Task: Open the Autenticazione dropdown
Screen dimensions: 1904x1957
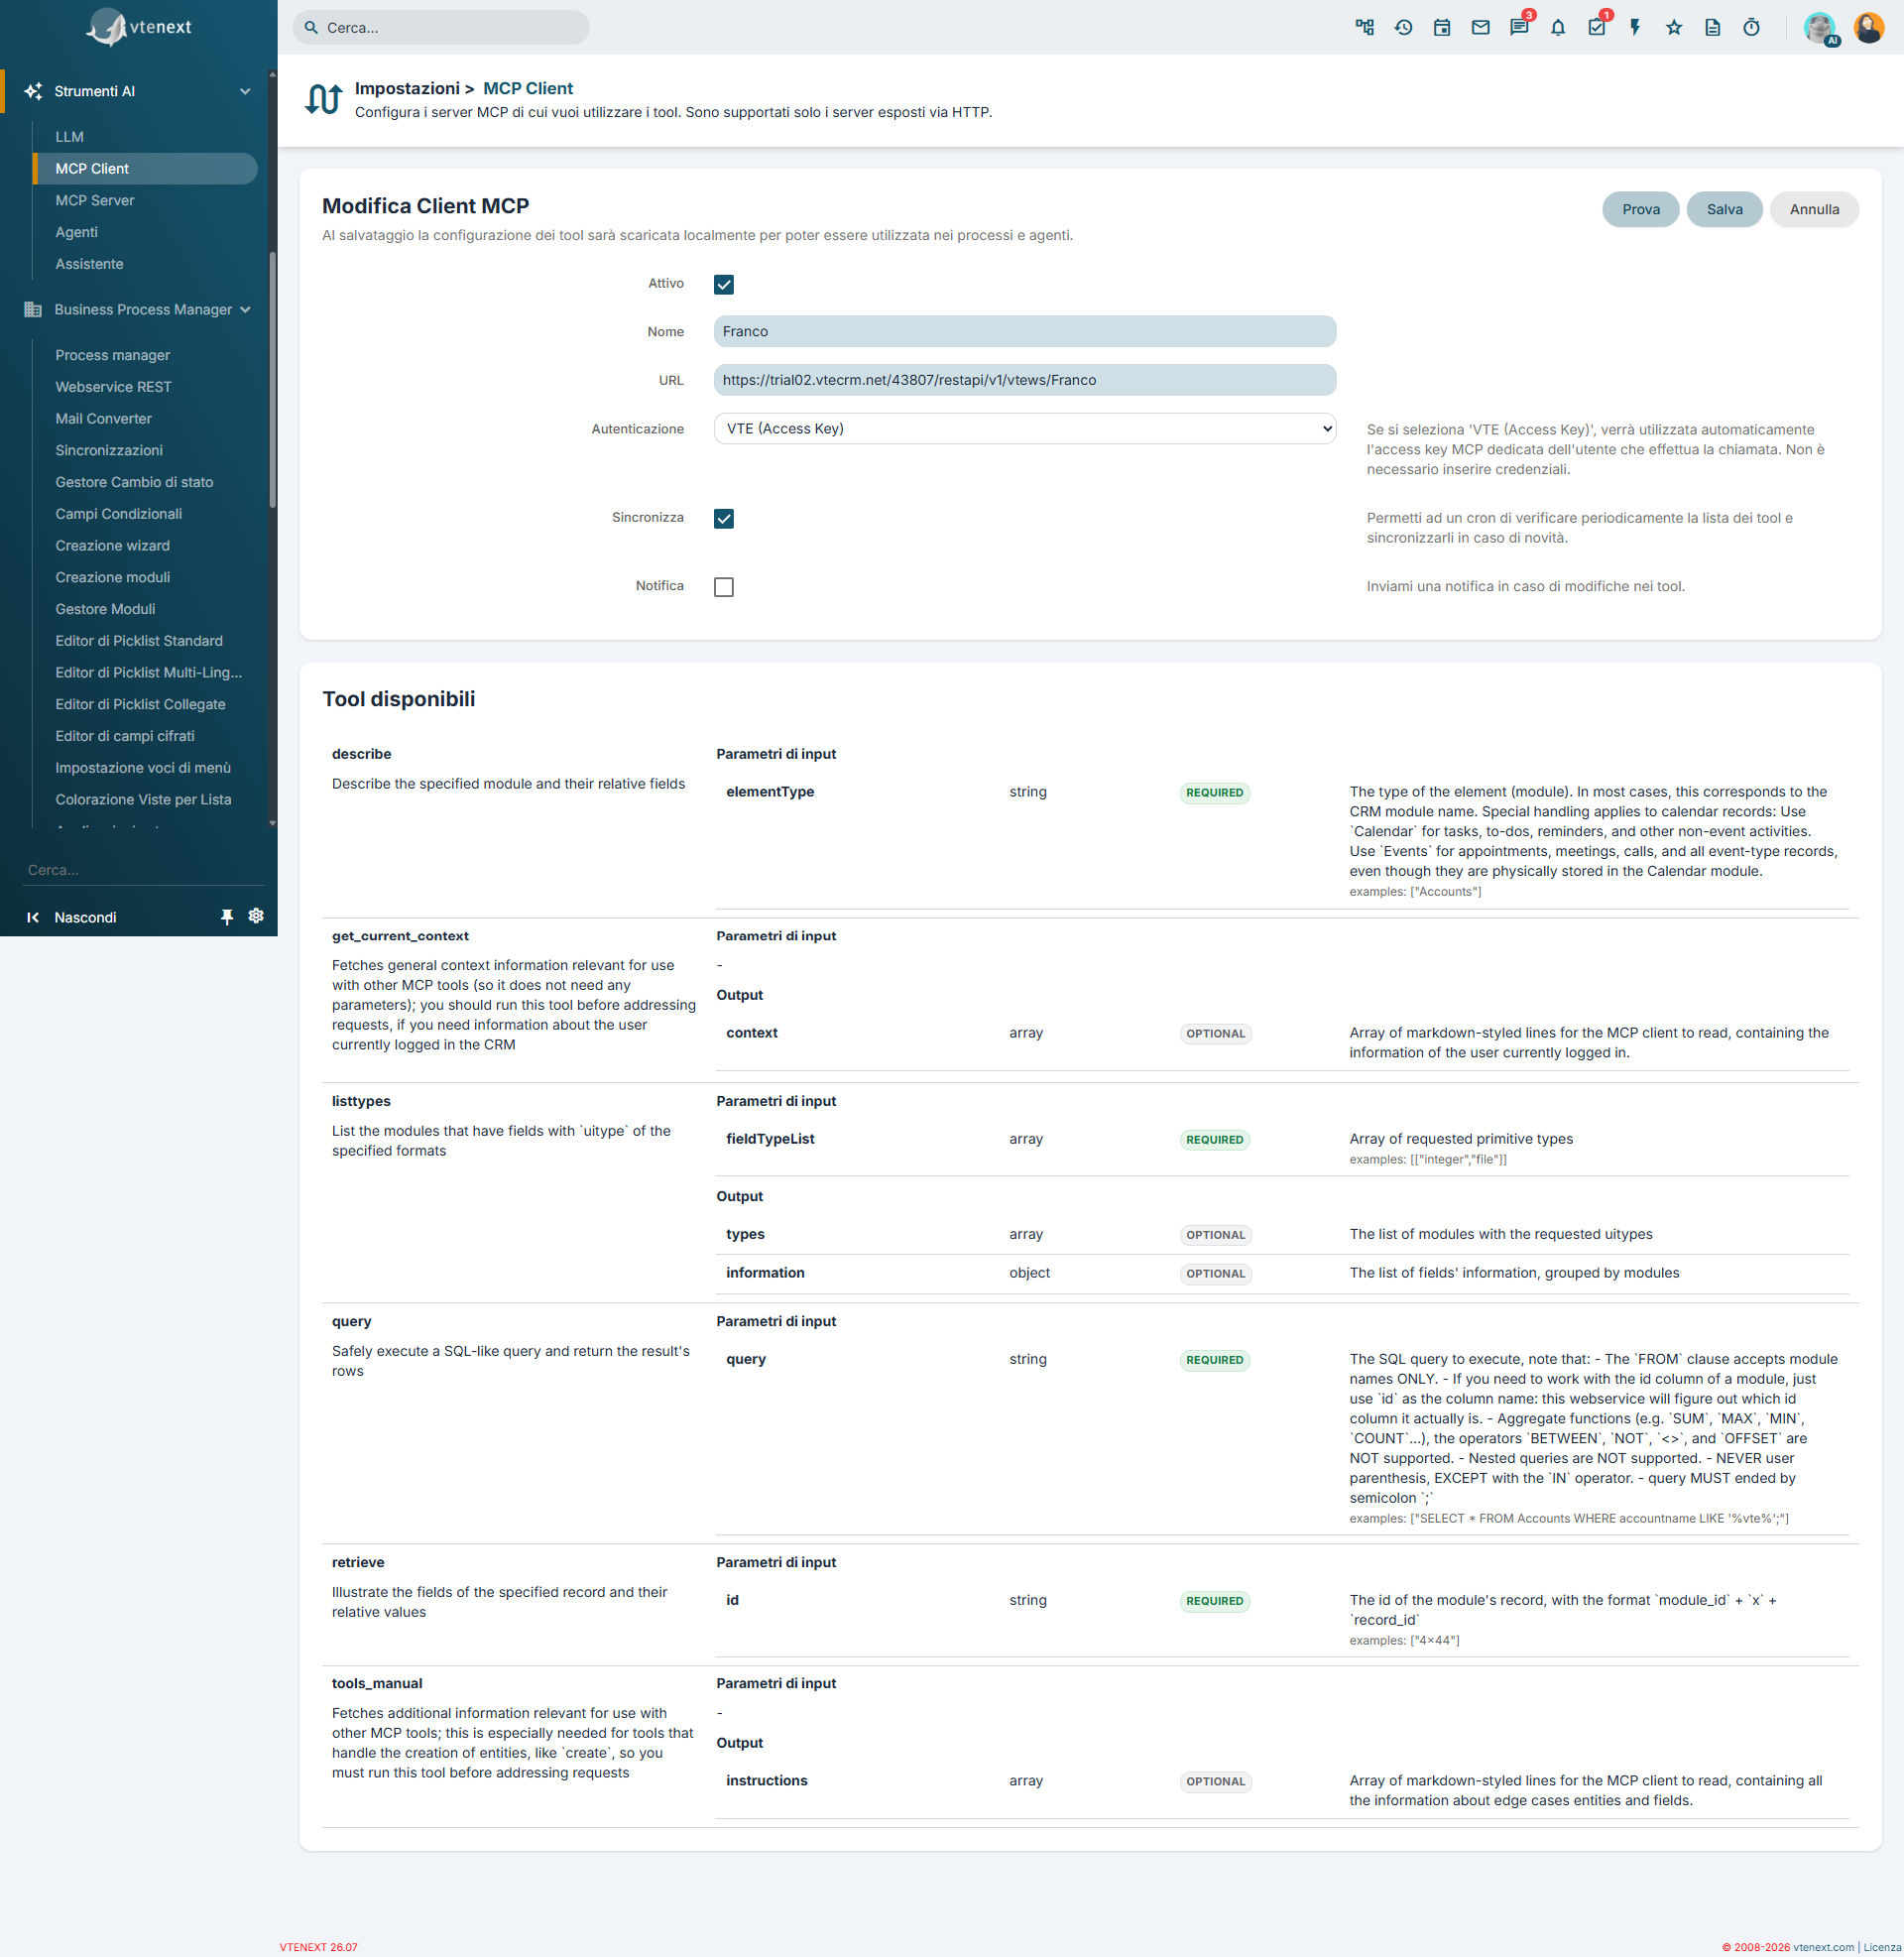Action: click(x=1025, y=429)
